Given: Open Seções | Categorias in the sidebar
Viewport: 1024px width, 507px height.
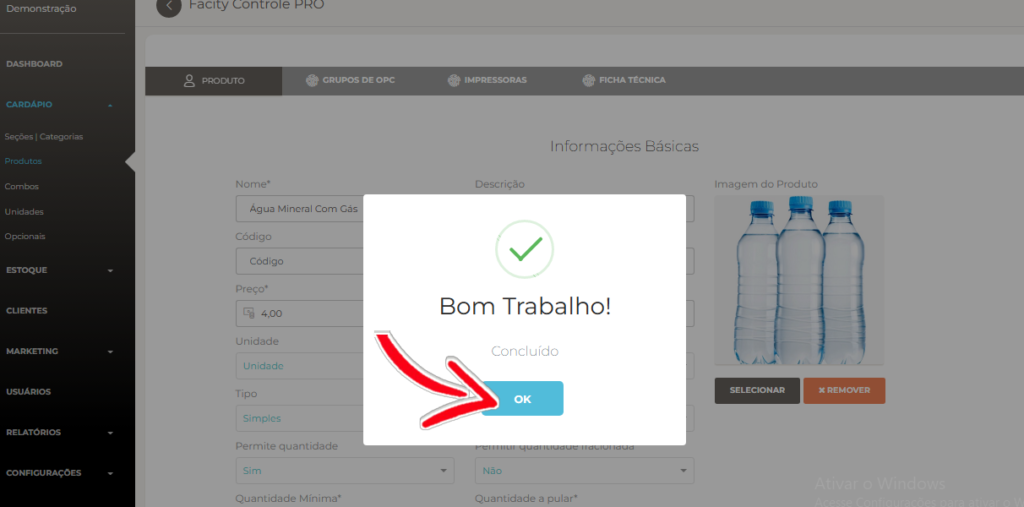Looking at the screenshot, I should [x=44, y=137].
